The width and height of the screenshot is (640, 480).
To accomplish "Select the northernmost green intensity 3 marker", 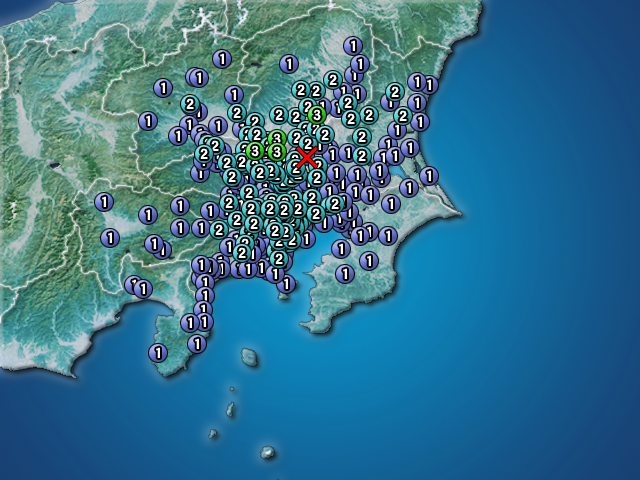I will coord(317,115).
